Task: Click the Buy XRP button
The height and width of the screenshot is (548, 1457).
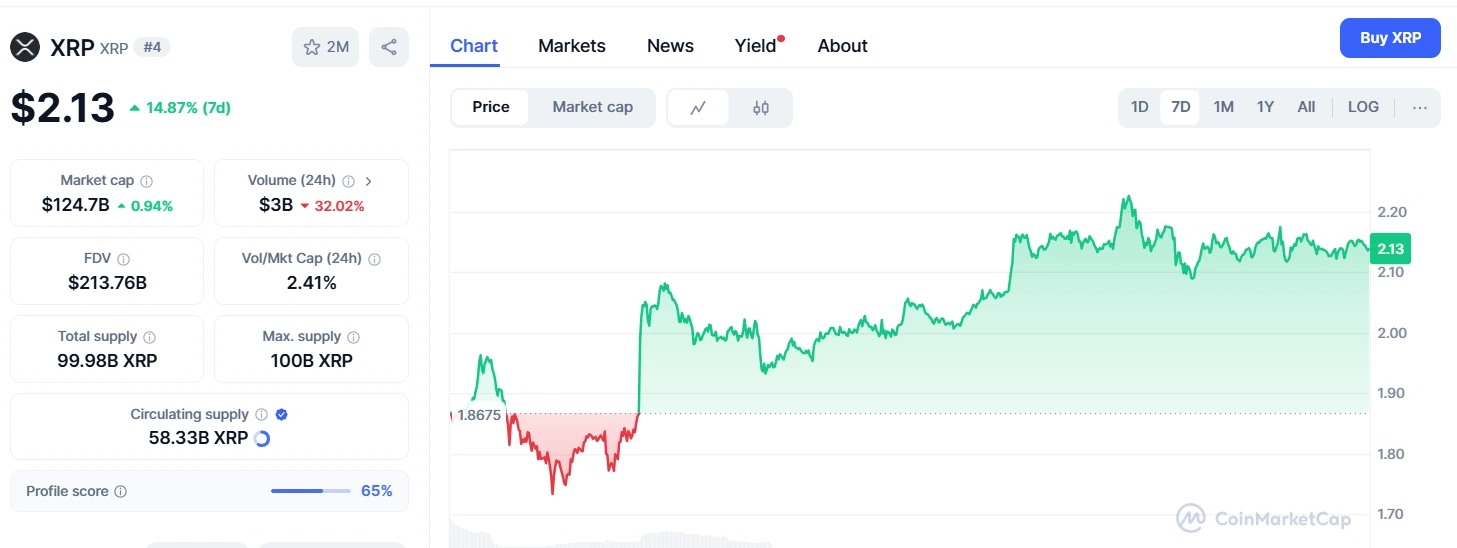Action: [x=1390, y=38]
